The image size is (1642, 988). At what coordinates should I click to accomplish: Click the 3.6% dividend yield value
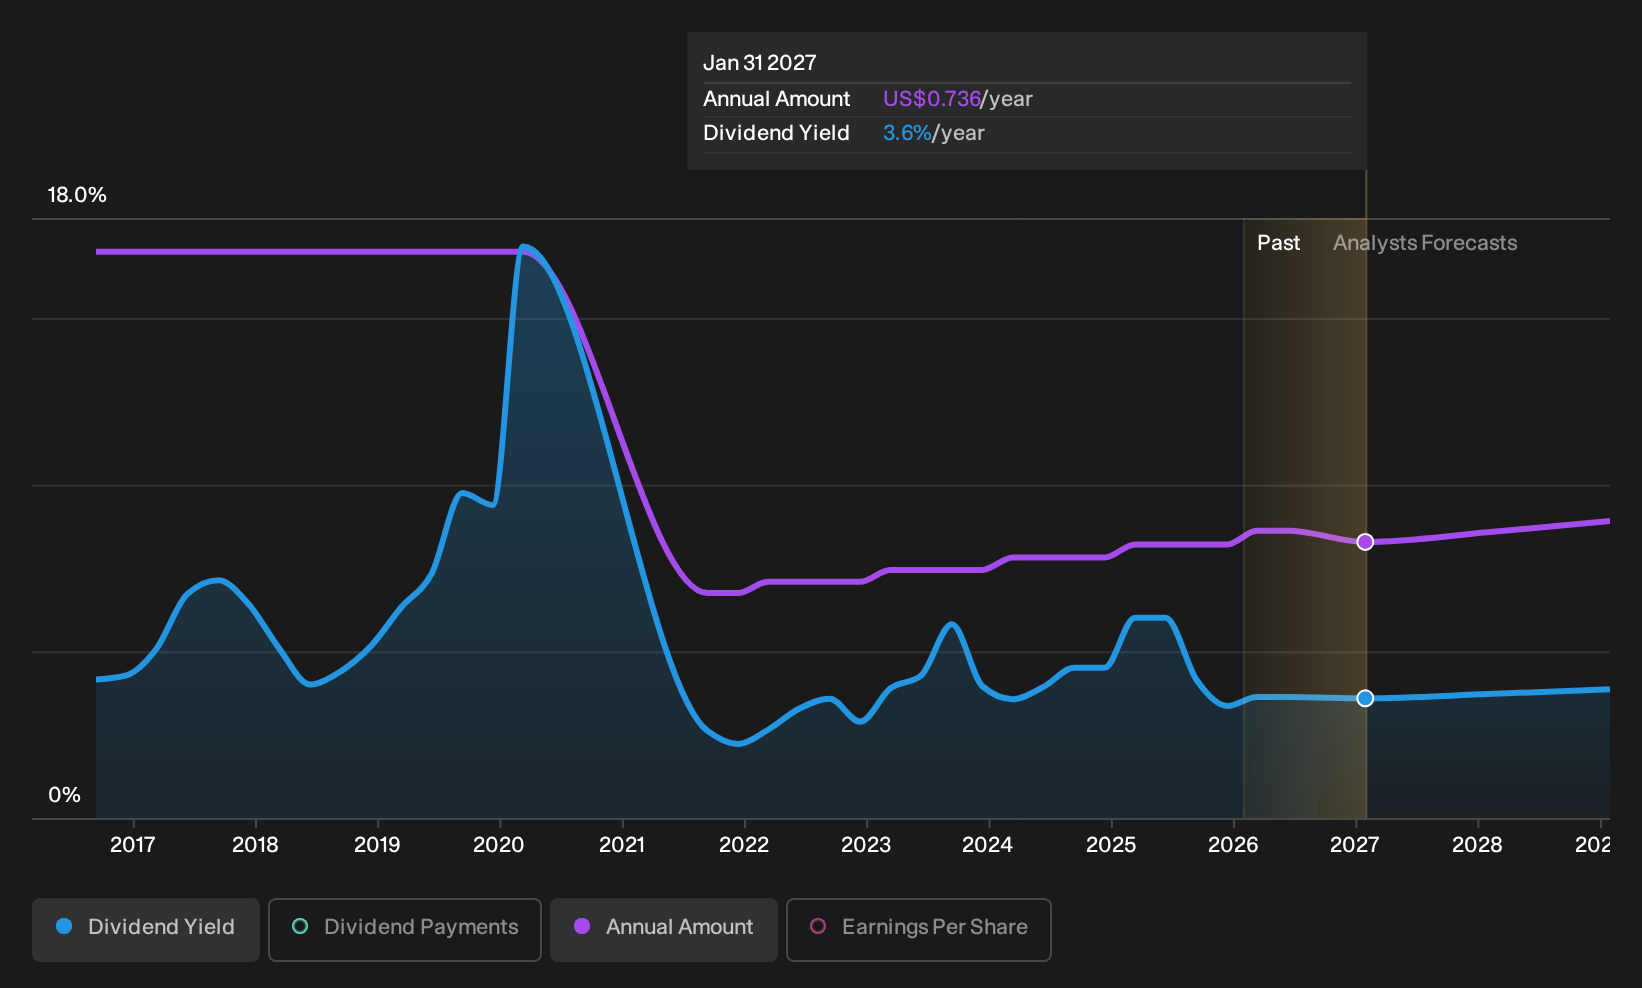907,133
